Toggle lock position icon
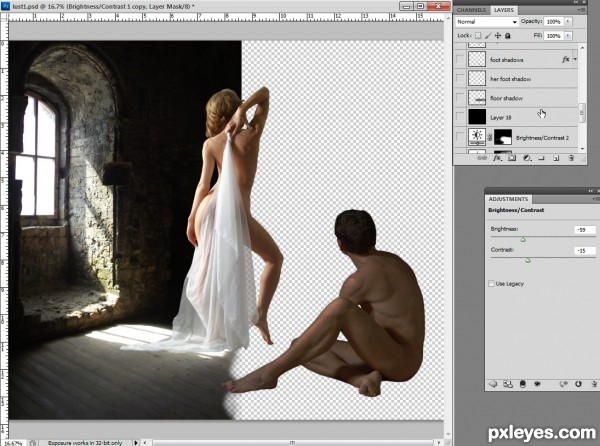The width and height of the screenshot is (600, 446). [x=497, y=36]
